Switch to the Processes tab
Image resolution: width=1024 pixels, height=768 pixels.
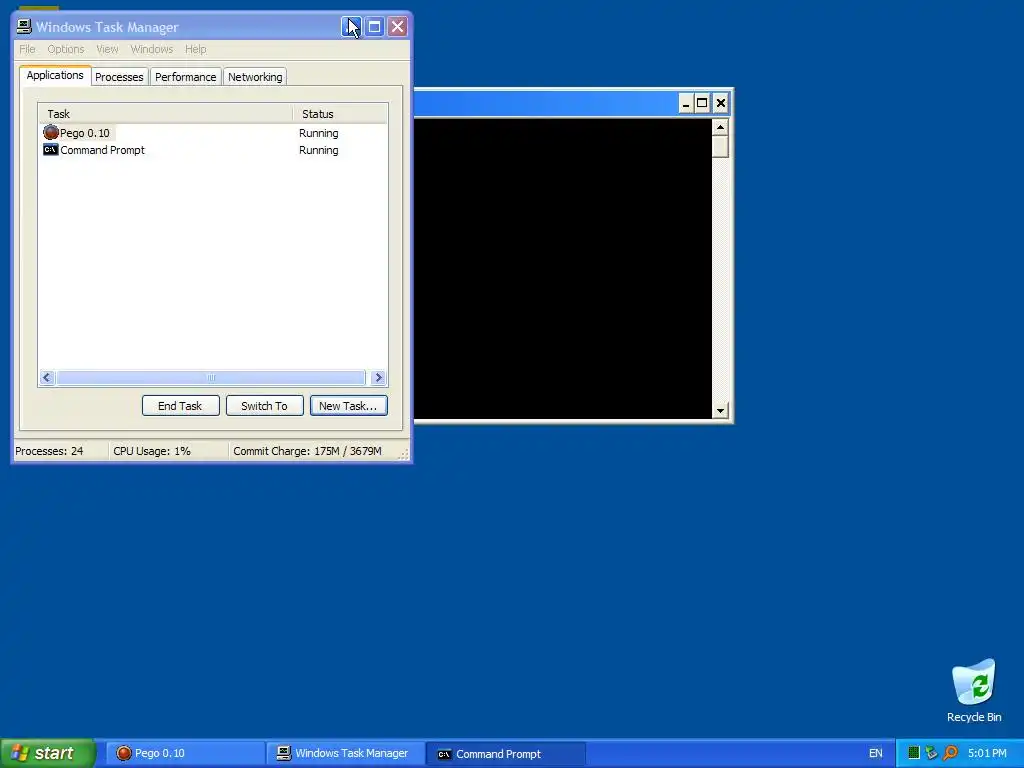click(119, 77)
